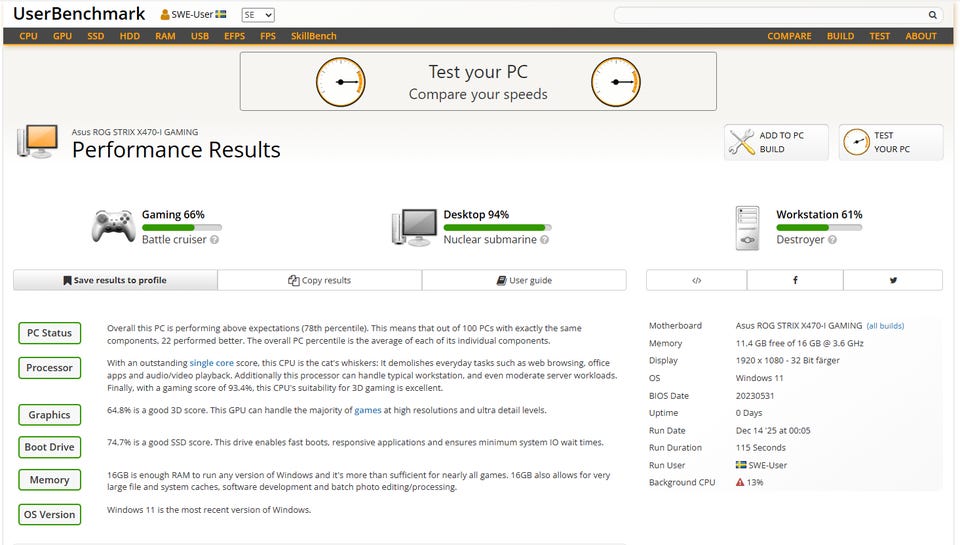Open SkillBench from the nav bar
Viewport: 960px width, 545px height.
tap(313, 36)
